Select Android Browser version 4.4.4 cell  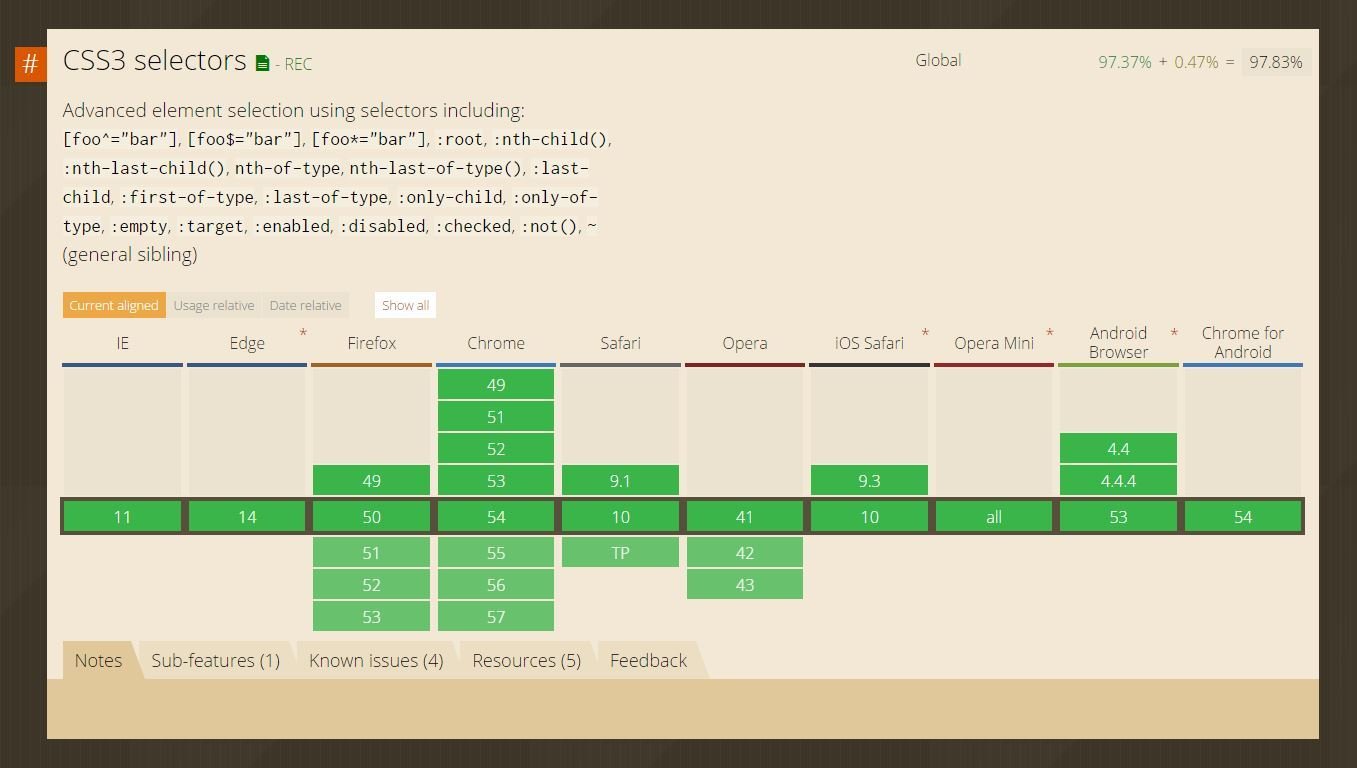pos(1118,481)
